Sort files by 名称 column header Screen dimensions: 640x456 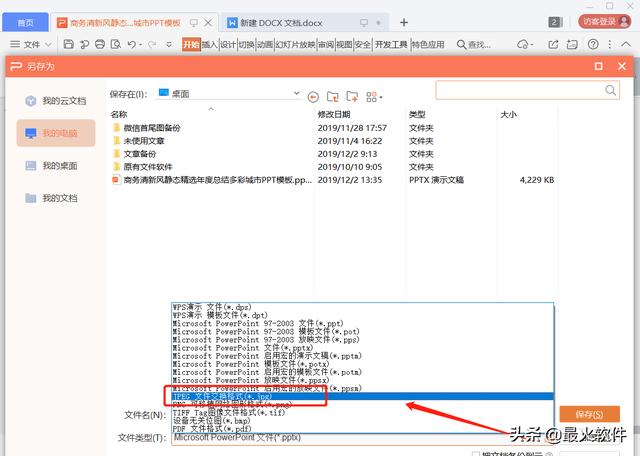[119, 114]
